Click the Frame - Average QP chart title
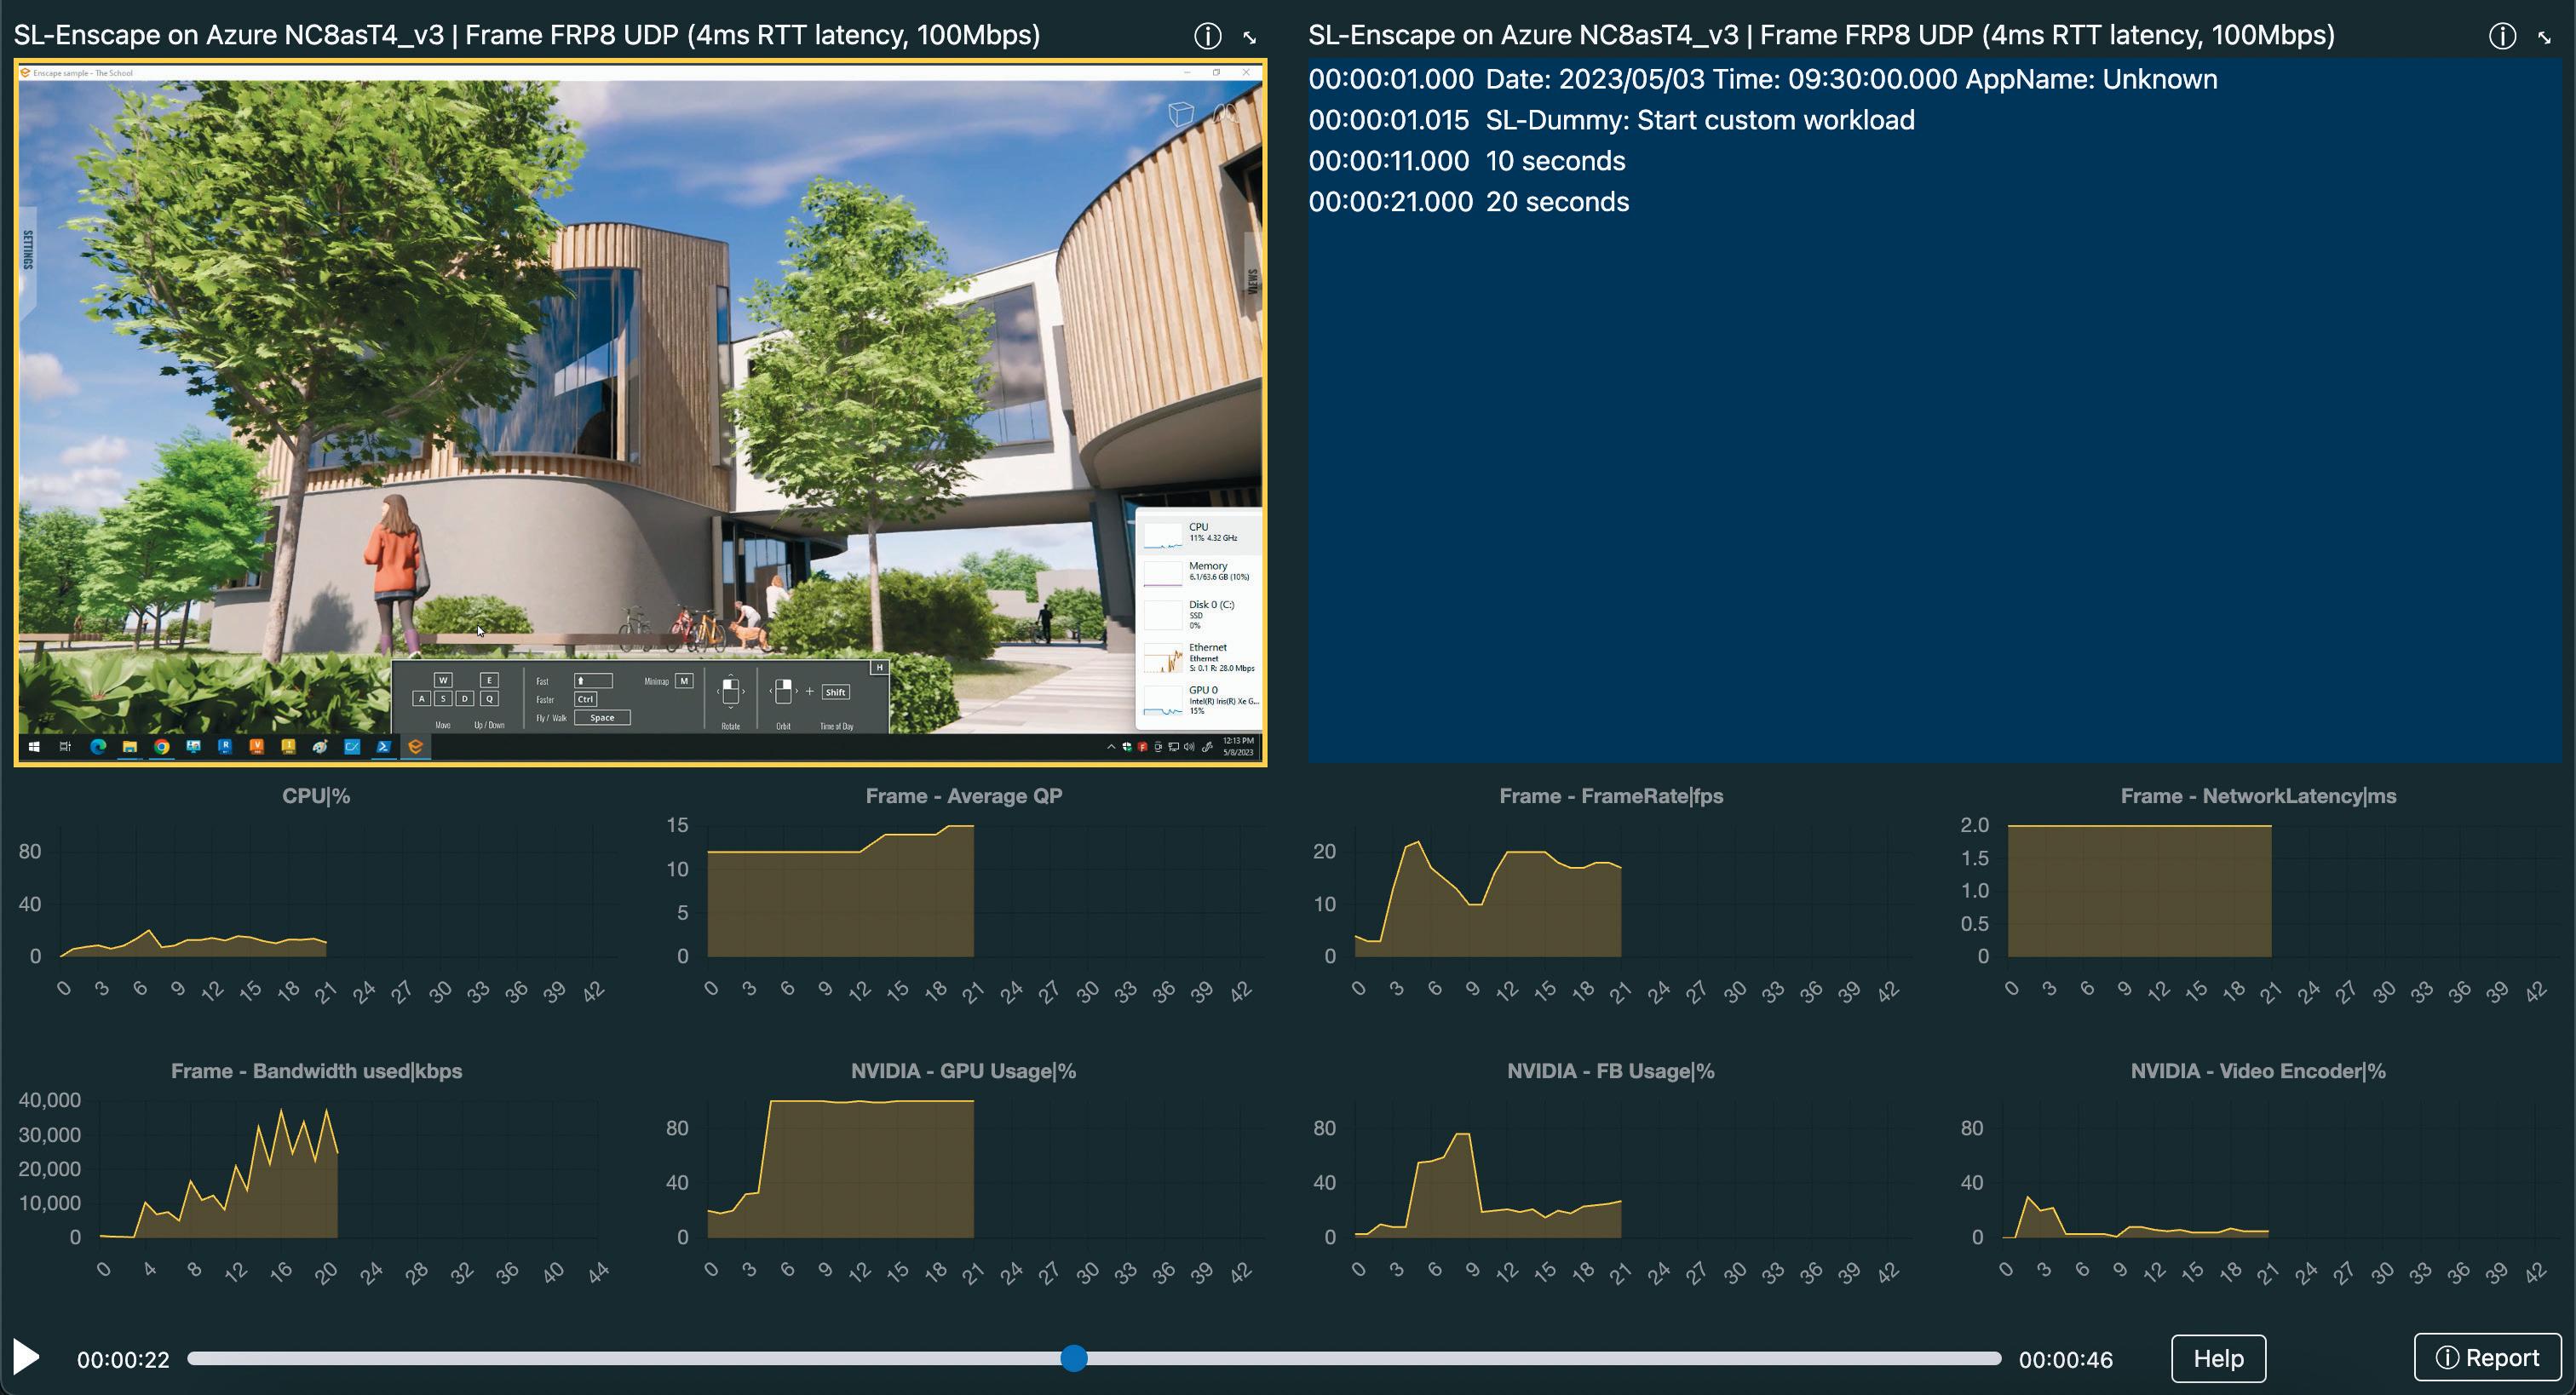This screenshot has width=2576, height=1395. click(964, 796)
